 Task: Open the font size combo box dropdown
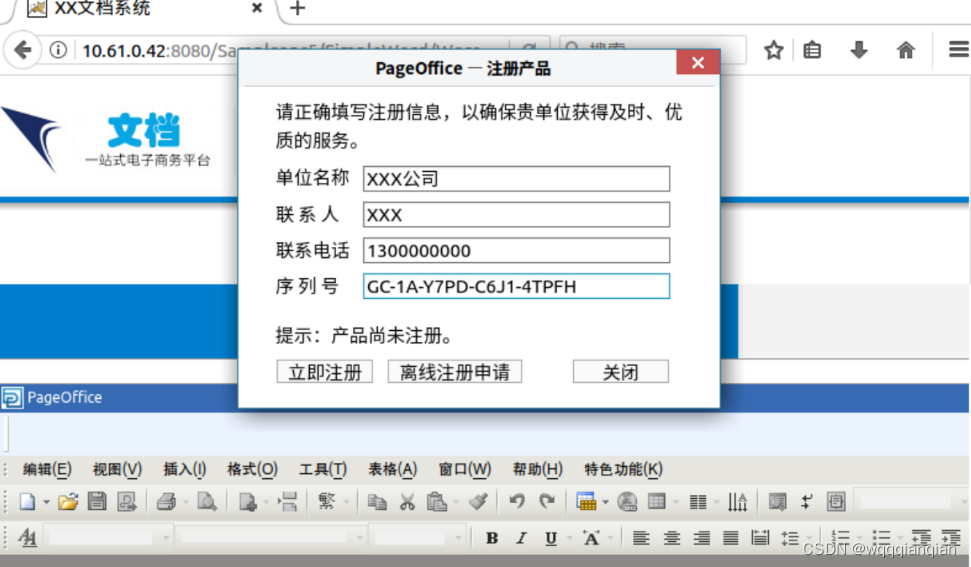(458, 538)
